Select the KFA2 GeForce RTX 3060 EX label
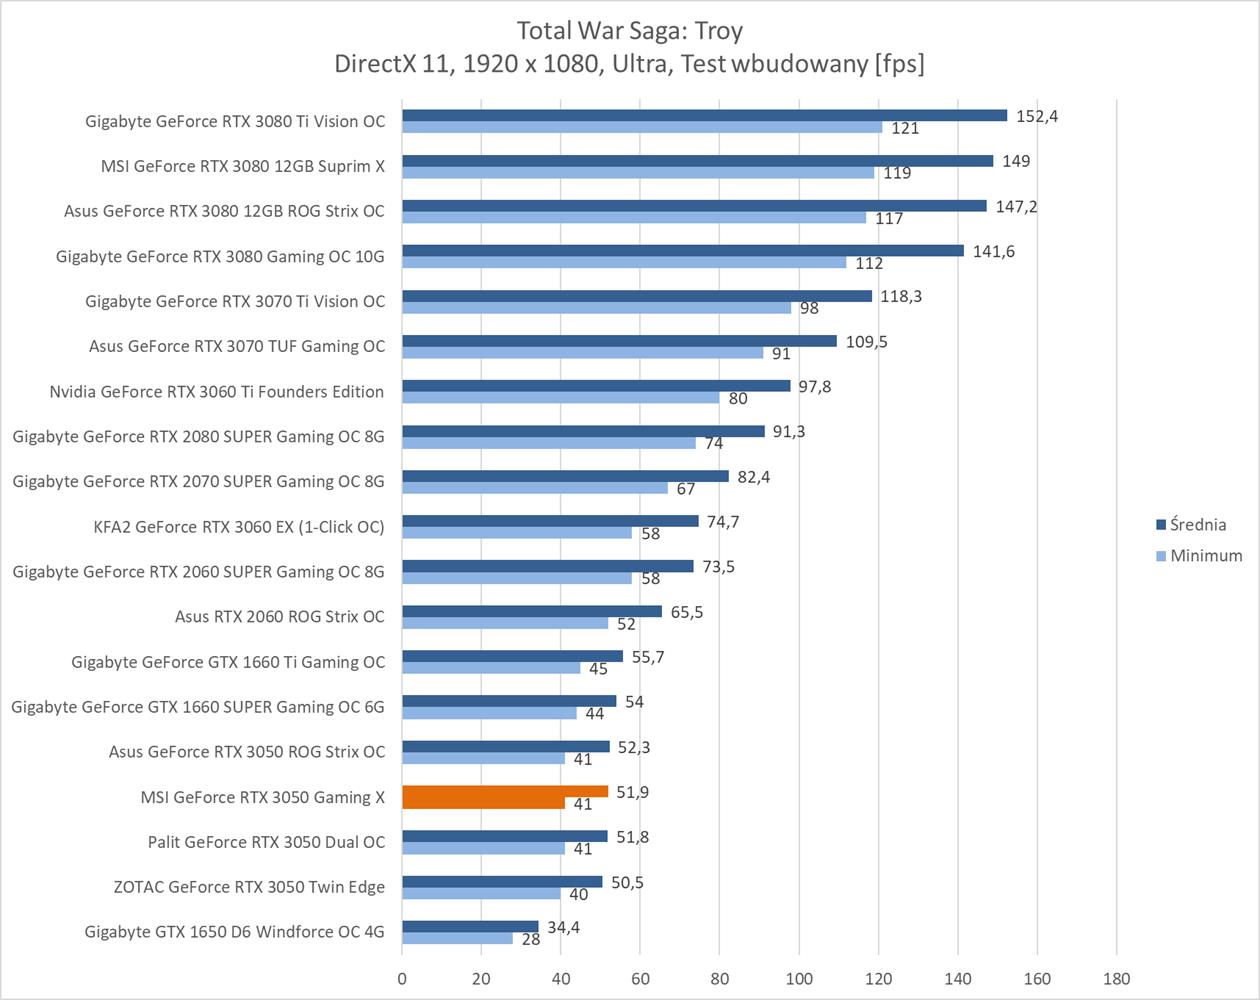 [238, 527]
